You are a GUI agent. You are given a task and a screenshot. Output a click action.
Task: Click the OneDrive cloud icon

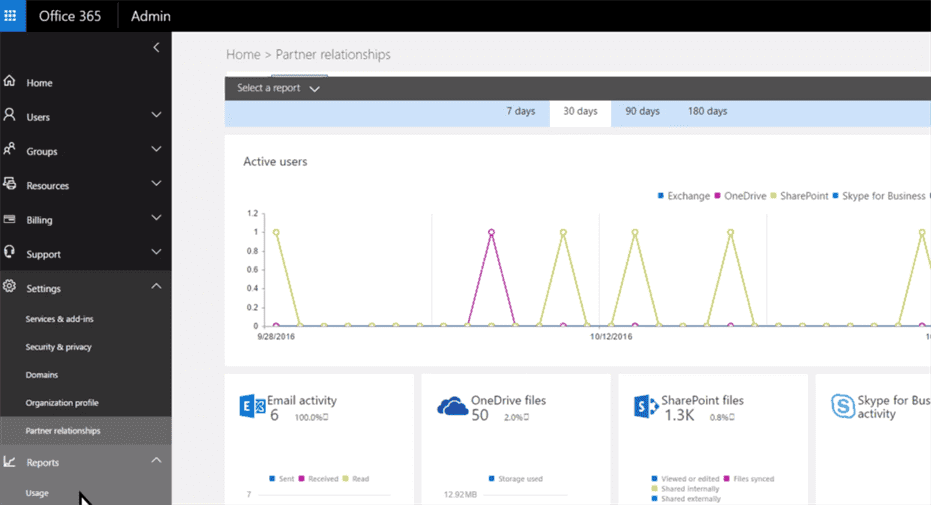pyautogui.click(x=452, y=406)
